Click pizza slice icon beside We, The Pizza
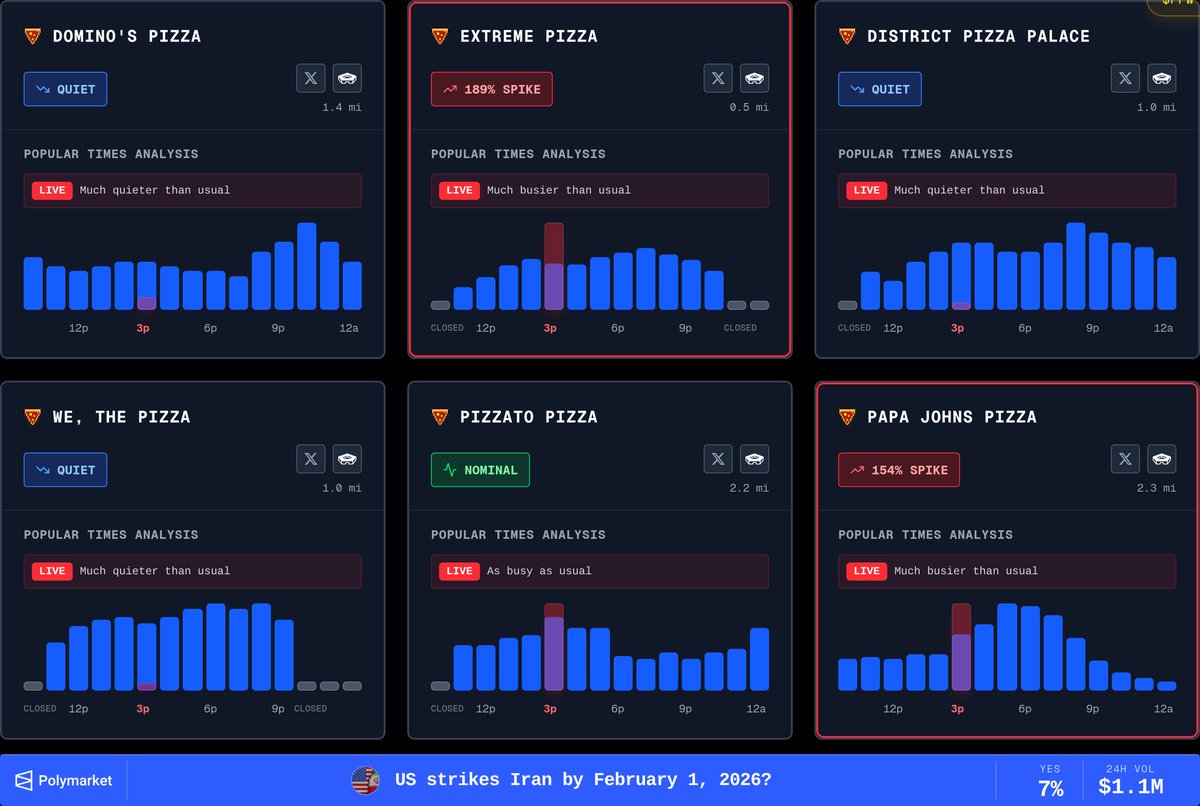 click(x=33, y=417)
